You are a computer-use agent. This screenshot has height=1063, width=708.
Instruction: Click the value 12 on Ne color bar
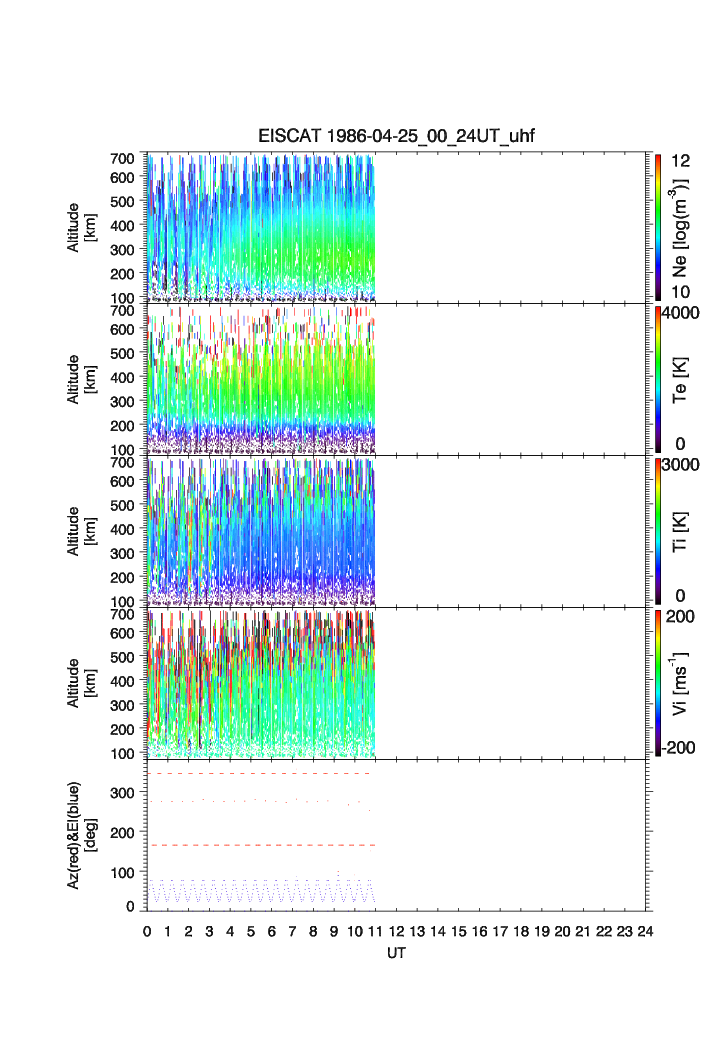coord(680,161)
